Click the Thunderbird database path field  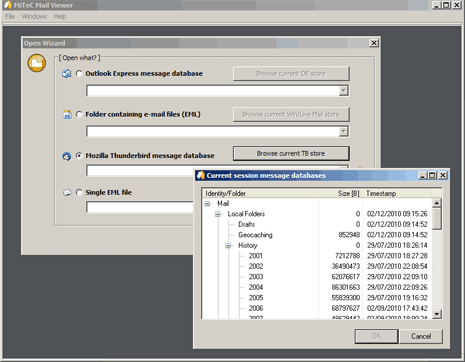[x=140, y=171]
